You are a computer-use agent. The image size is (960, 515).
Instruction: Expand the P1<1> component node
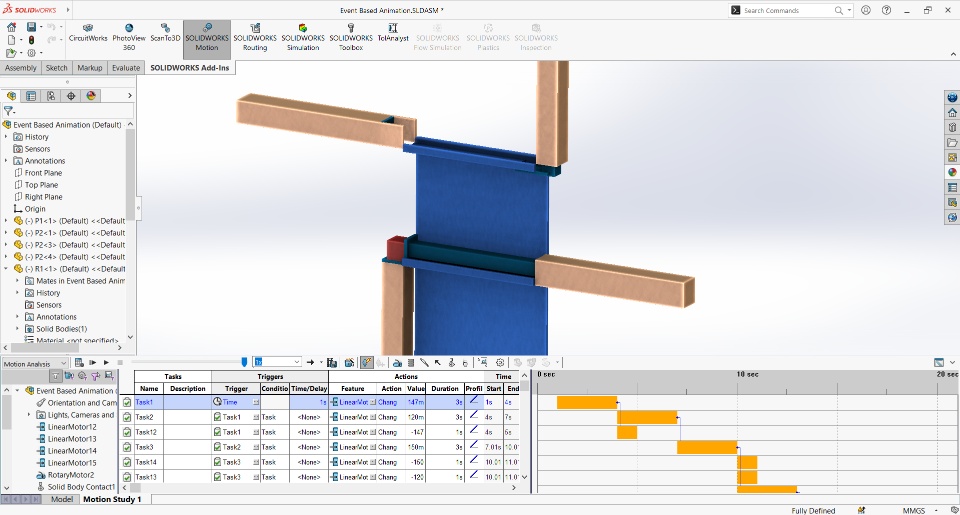click(6, 221)
